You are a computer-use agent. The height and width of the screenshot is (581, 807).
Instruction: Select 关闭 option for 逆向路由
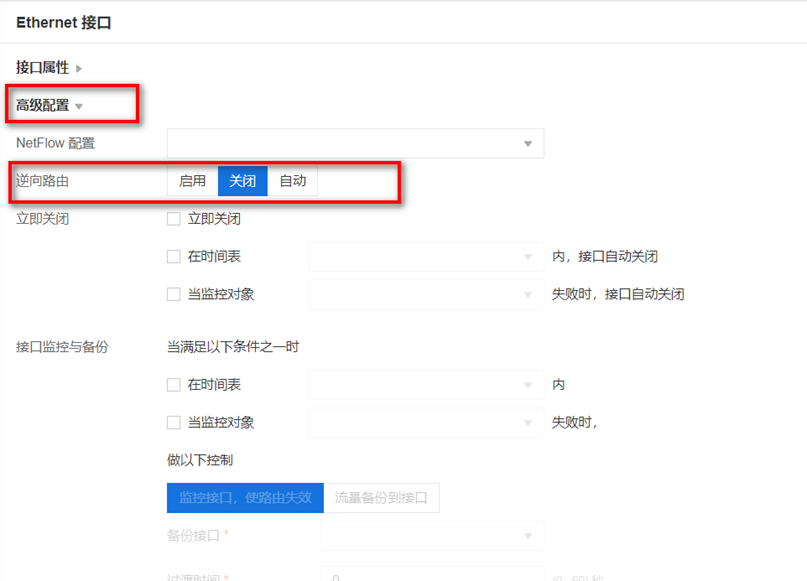(242, 181)
